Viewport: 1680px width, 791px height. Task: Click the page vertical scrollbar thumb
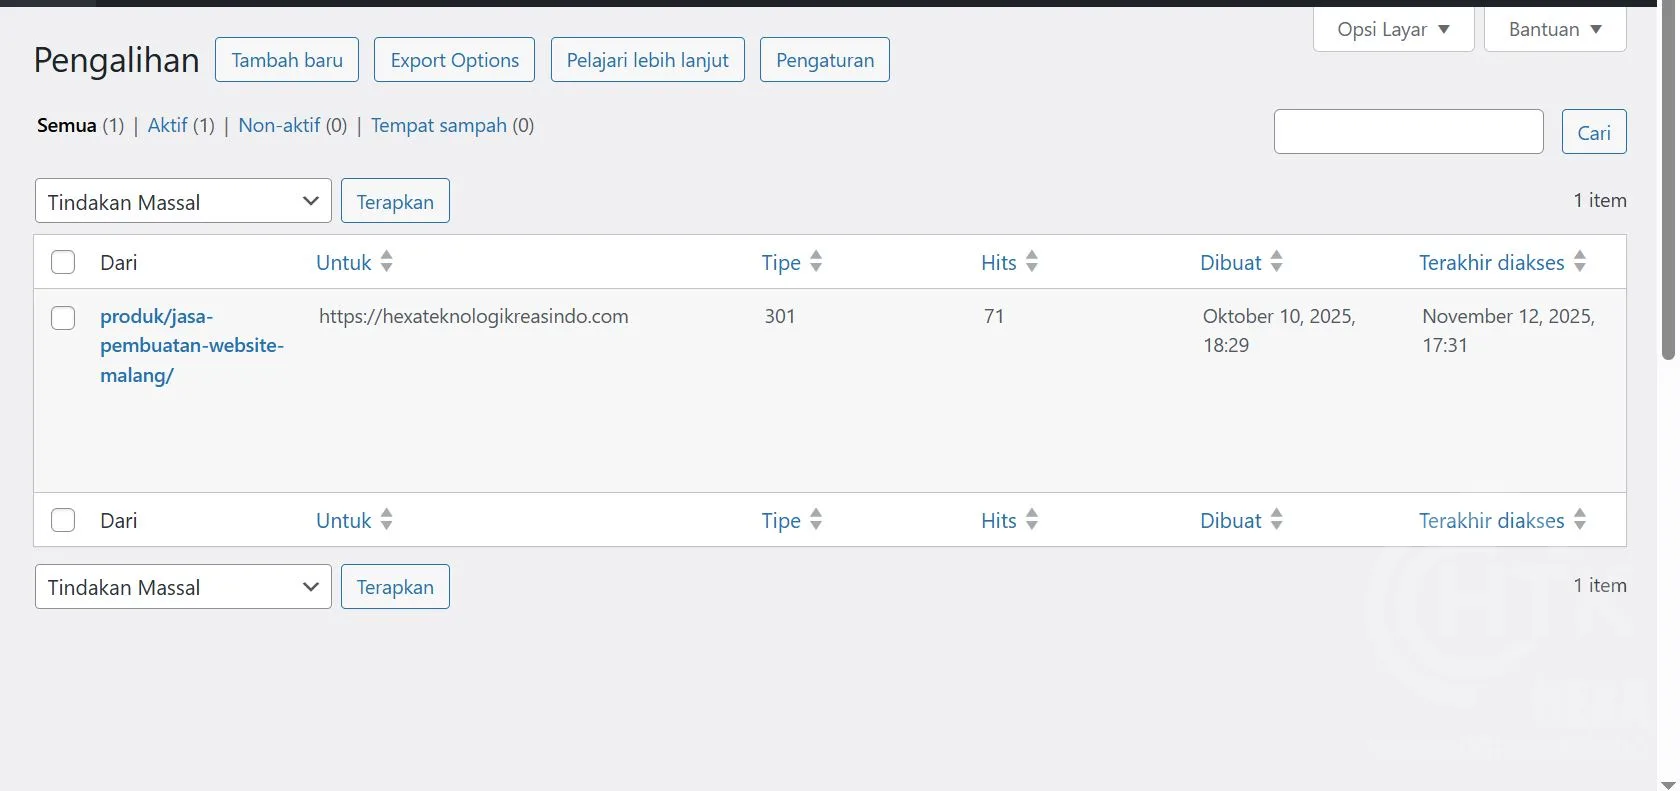(x=1667, y=180)
